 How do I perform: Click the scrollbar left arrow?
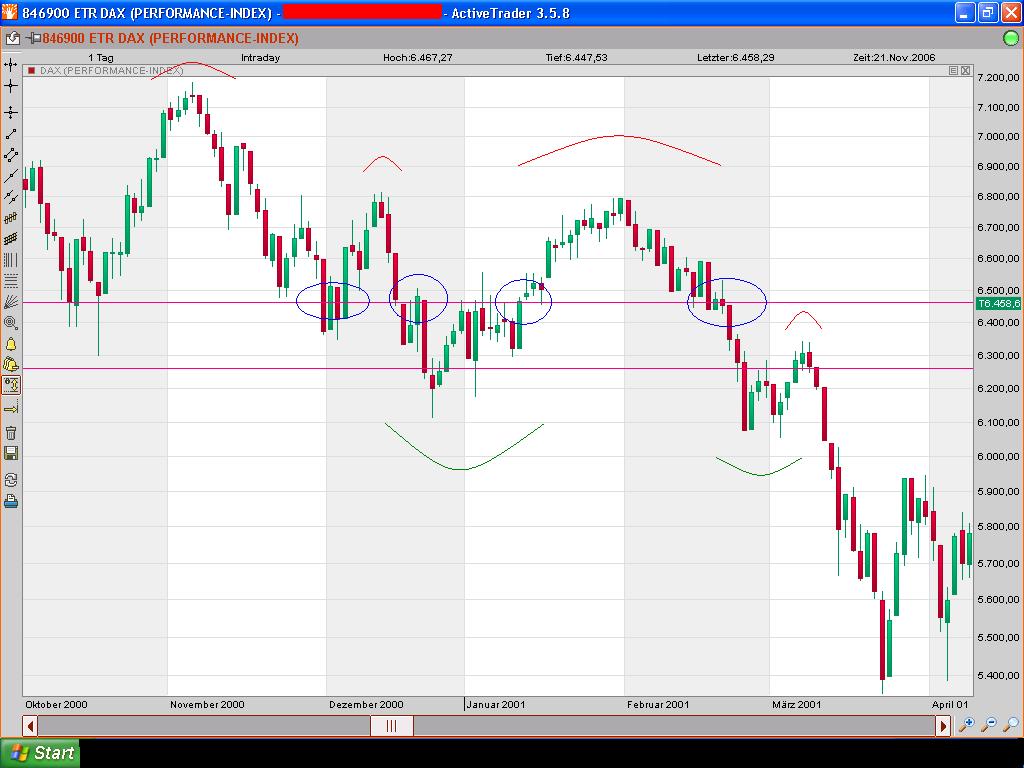pyautogui.click(x=30, y=726)
